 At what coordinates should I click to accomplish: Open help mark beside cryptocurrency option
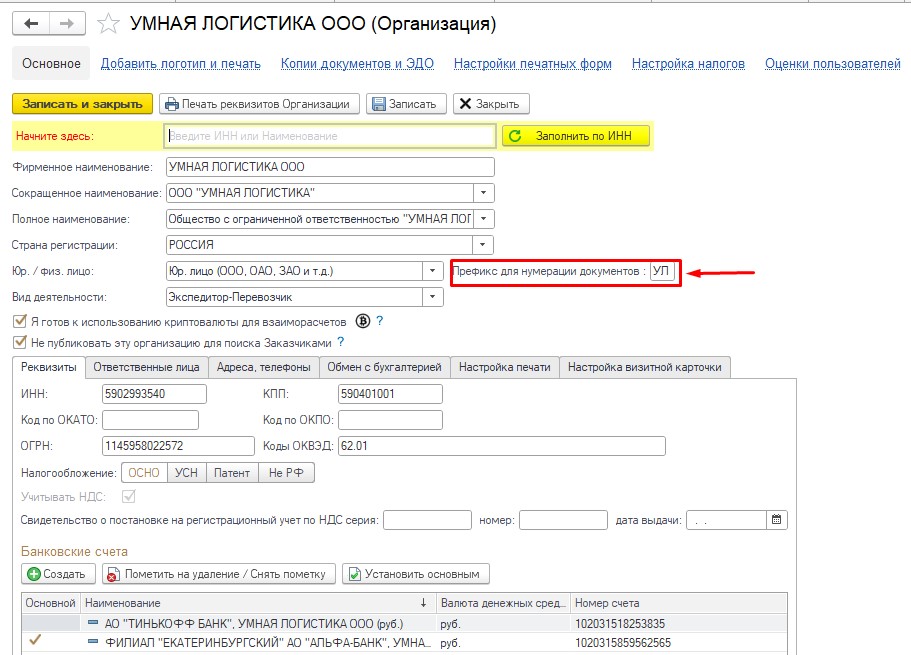tap(379, 320)
